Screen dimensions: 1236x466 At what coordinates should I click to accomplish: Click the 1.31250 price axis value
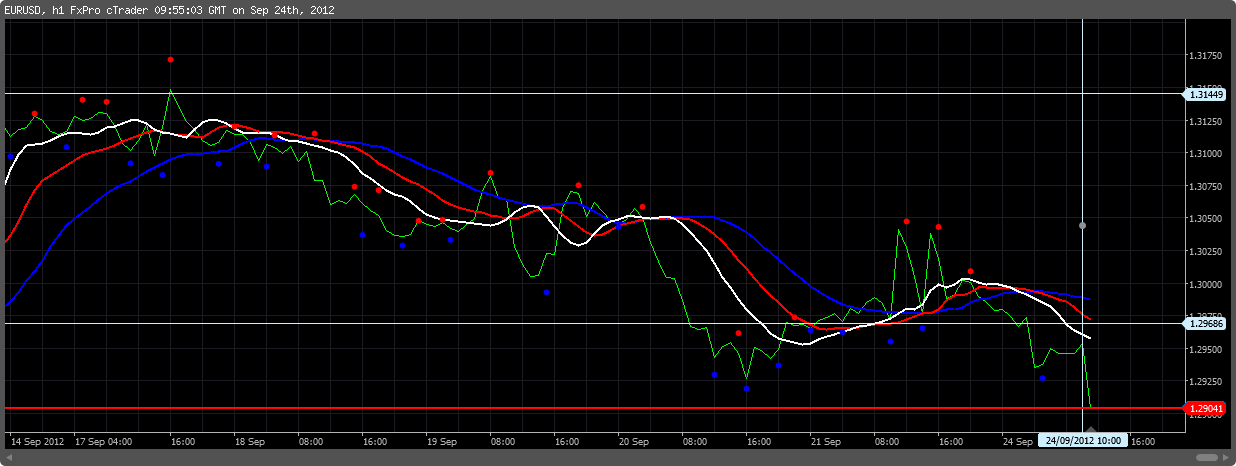tap(1207, 121)
